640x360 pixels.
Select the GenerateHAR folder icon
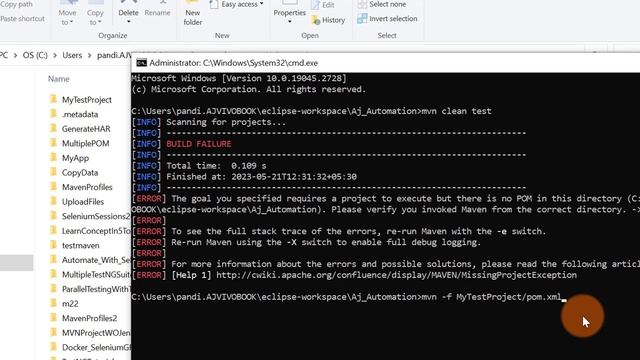(53, 128)
